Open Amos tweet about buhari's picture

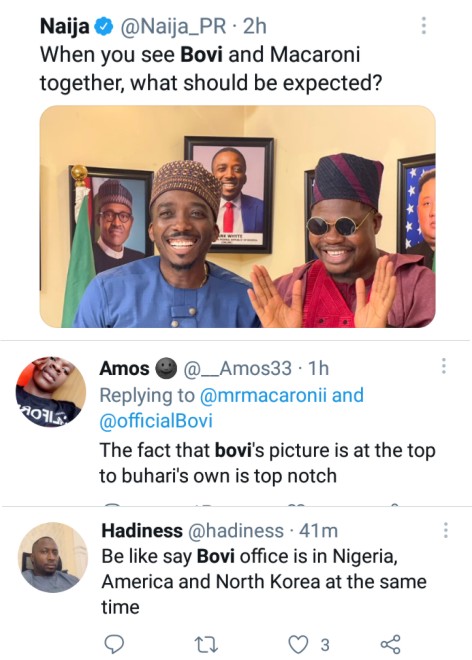coord(267,463)
